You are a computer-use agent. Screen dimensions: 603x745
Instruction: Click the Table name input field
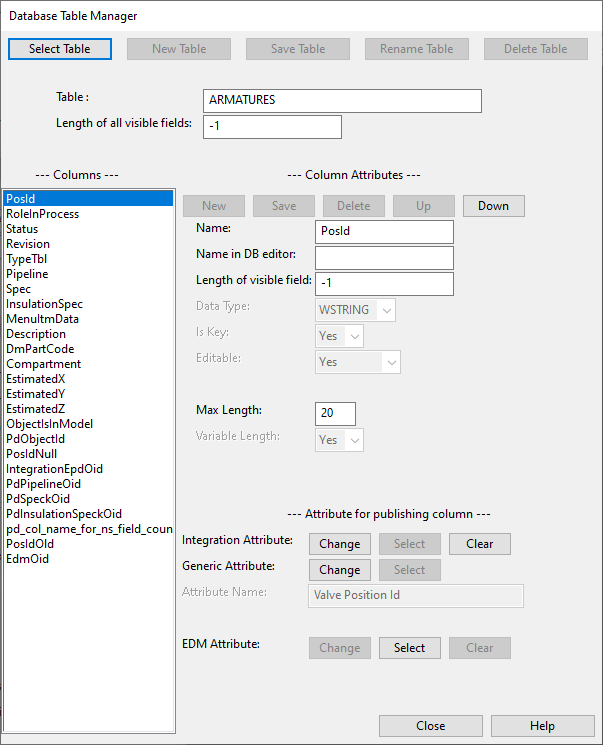click(x=342, y=101)
